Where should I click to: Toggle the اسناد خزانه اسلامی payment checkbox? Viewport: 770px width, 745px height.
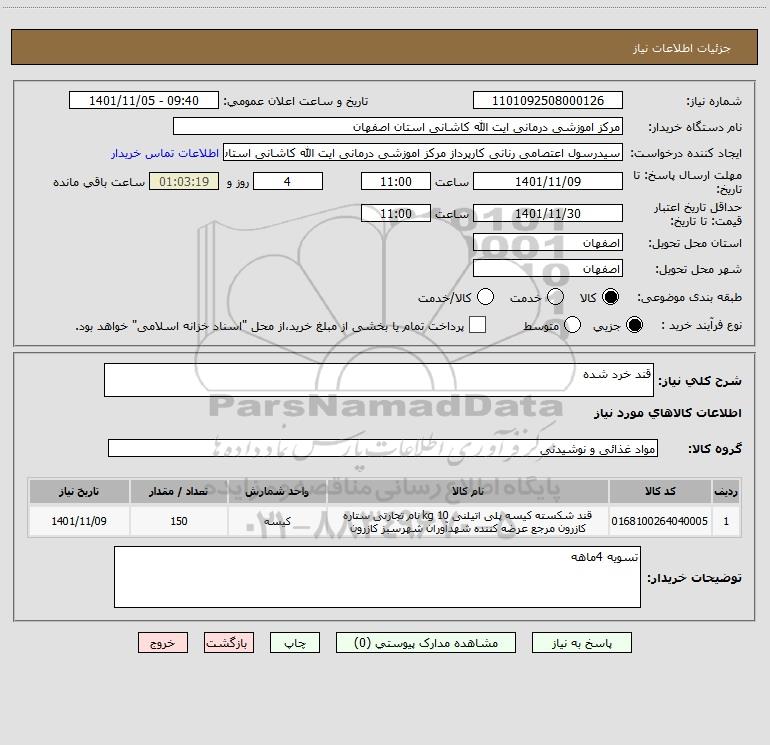point(477,325)
